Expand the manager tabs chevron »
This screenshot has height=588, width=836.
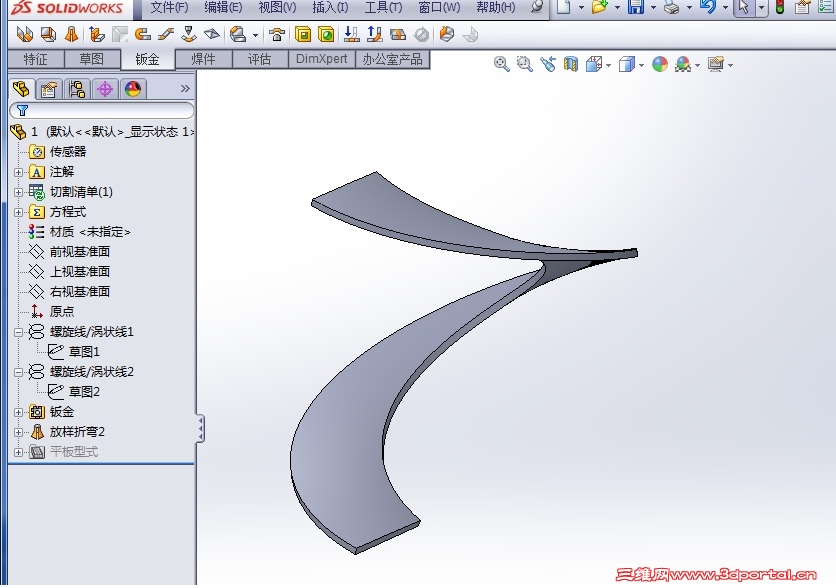[184, 88]
